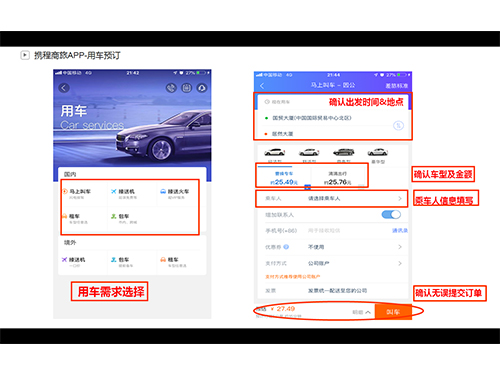Tap the orange 叫车 submit button
This screenshot has width=500, height=375.
[393, 312]
